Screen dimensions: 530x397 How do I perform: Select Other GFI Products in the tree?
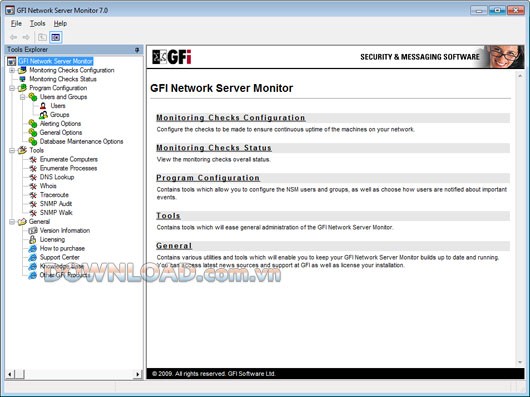pos(65,275)
